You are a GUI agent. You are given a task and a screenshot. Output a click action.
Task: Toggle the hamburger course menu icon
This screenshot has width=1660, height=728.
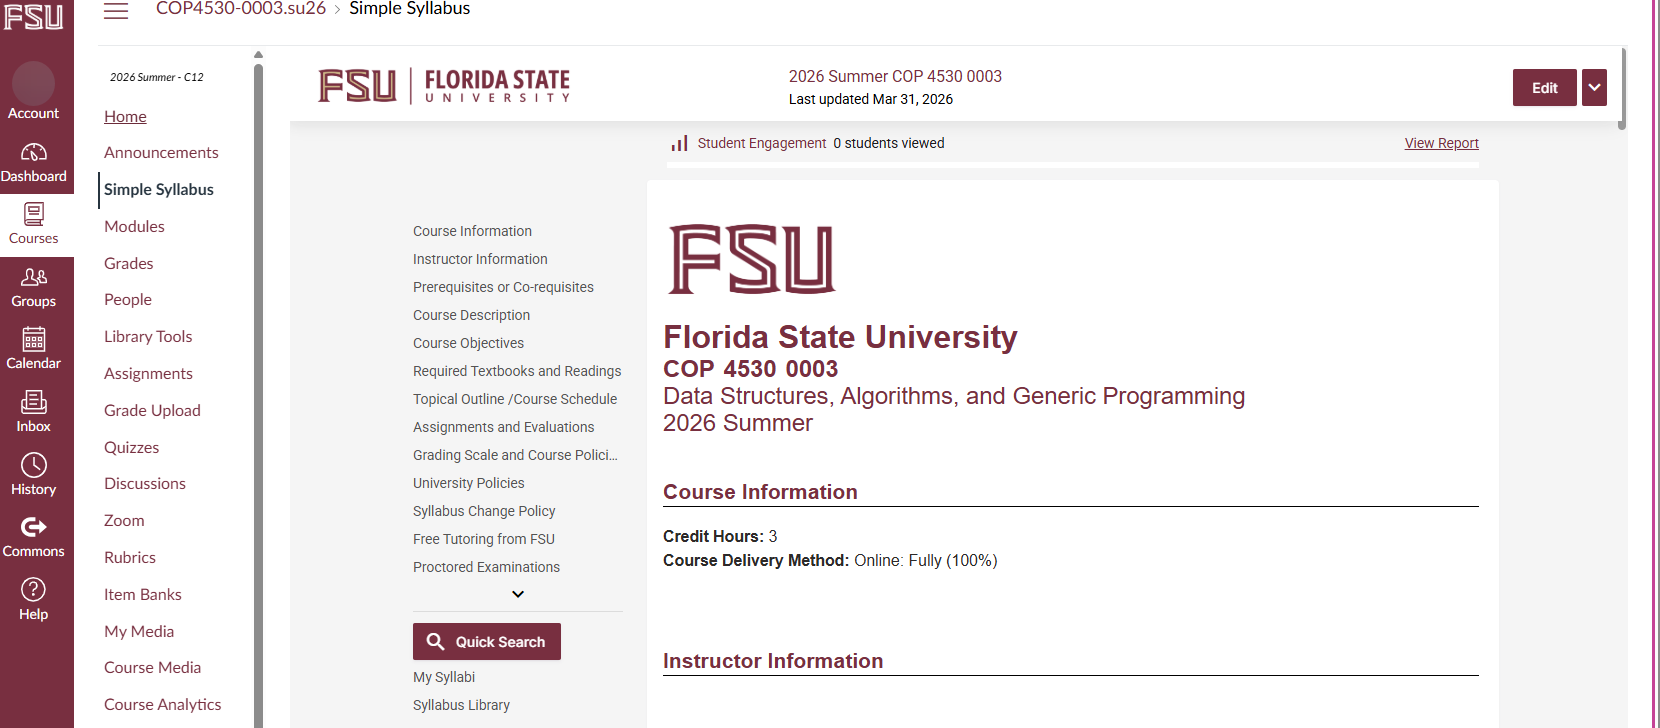[x=116, y=10]
